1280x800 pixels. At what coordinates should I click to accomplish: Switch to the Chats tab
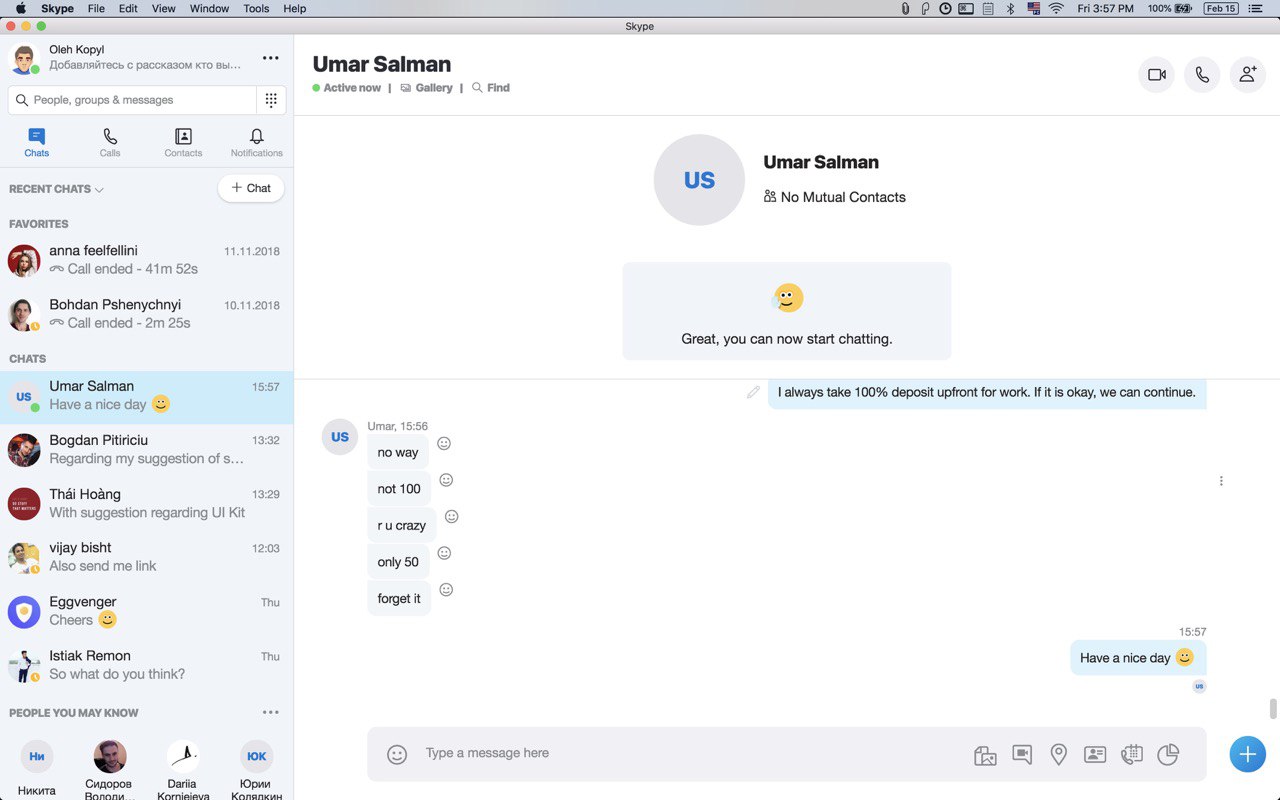[x=37, y=143]
